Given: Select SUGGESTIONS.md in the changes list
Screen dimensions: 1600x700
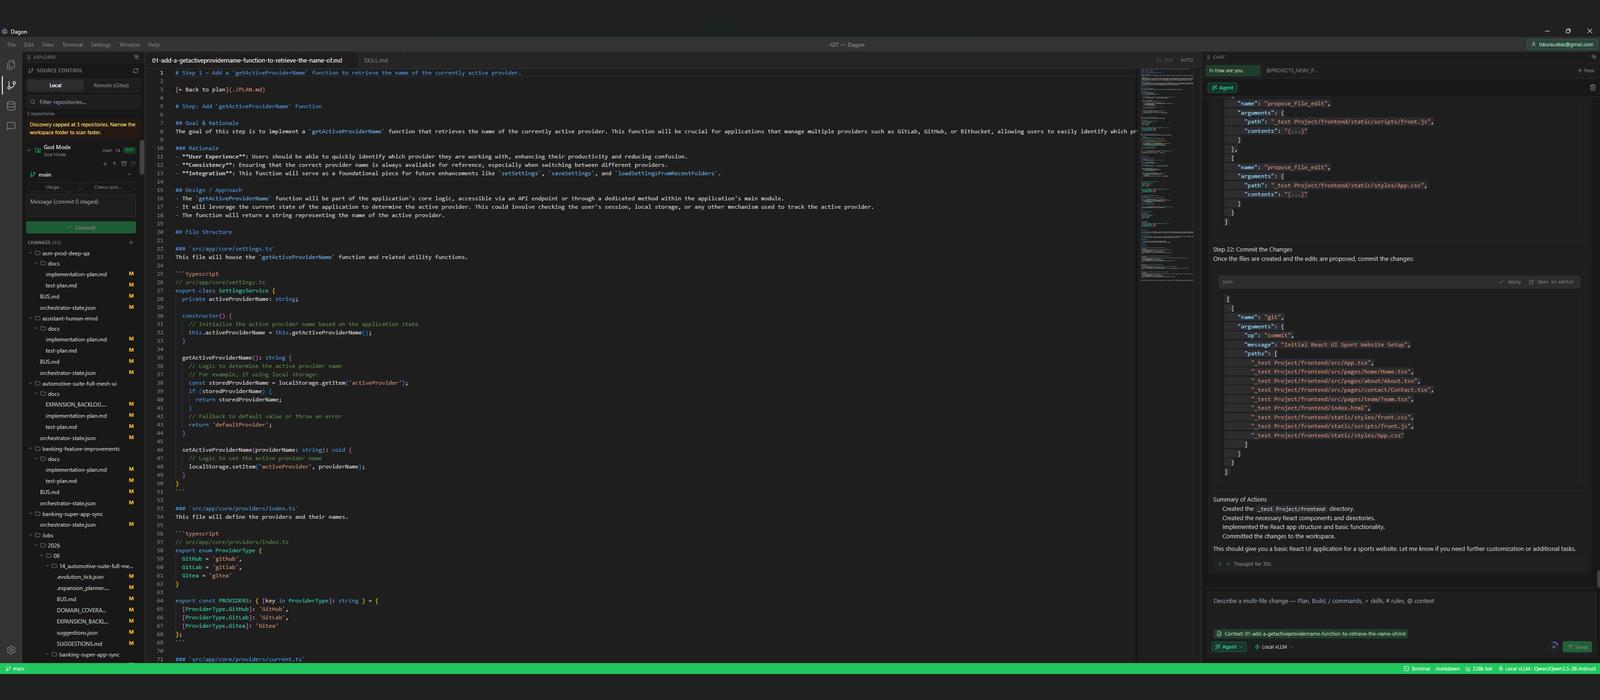Looking at the screenshot, I should 79,644.
